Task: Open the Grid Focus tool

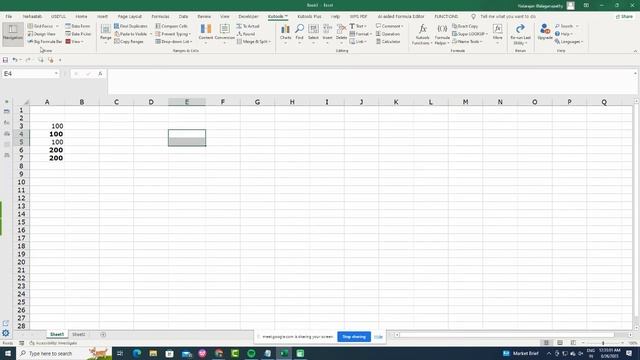Action: point(43,26)
